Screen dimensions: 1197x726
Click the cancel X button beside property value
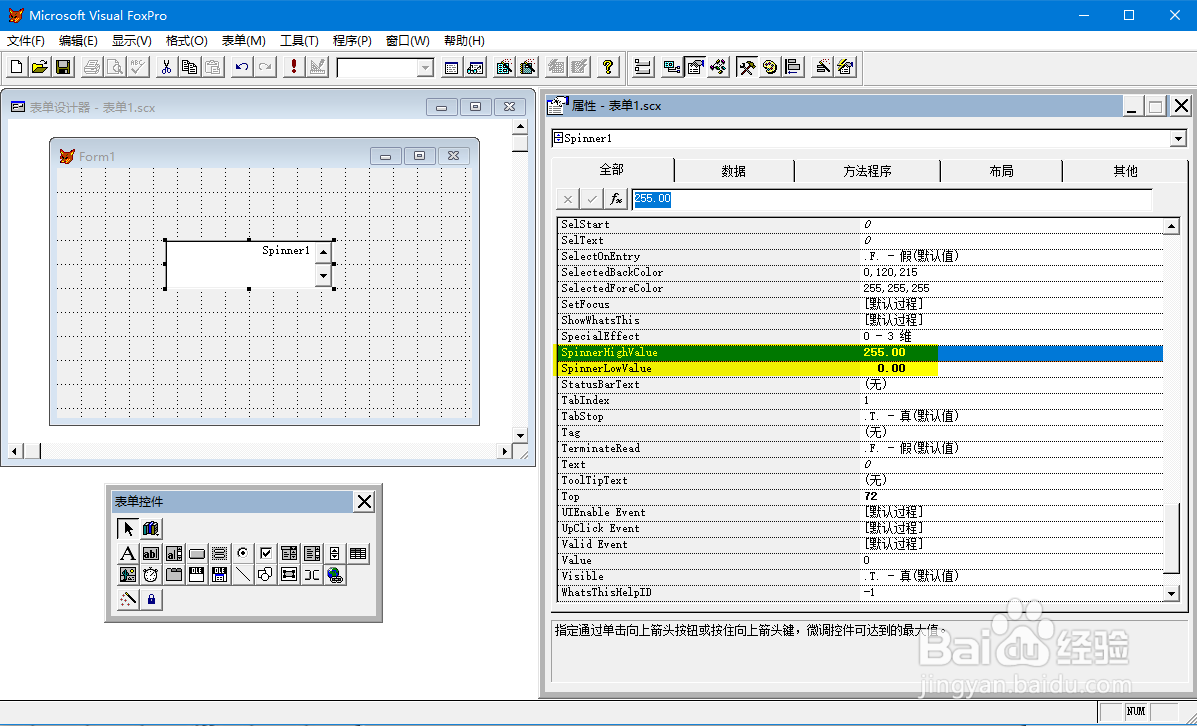pyautogui.click(x=567, y=199)
